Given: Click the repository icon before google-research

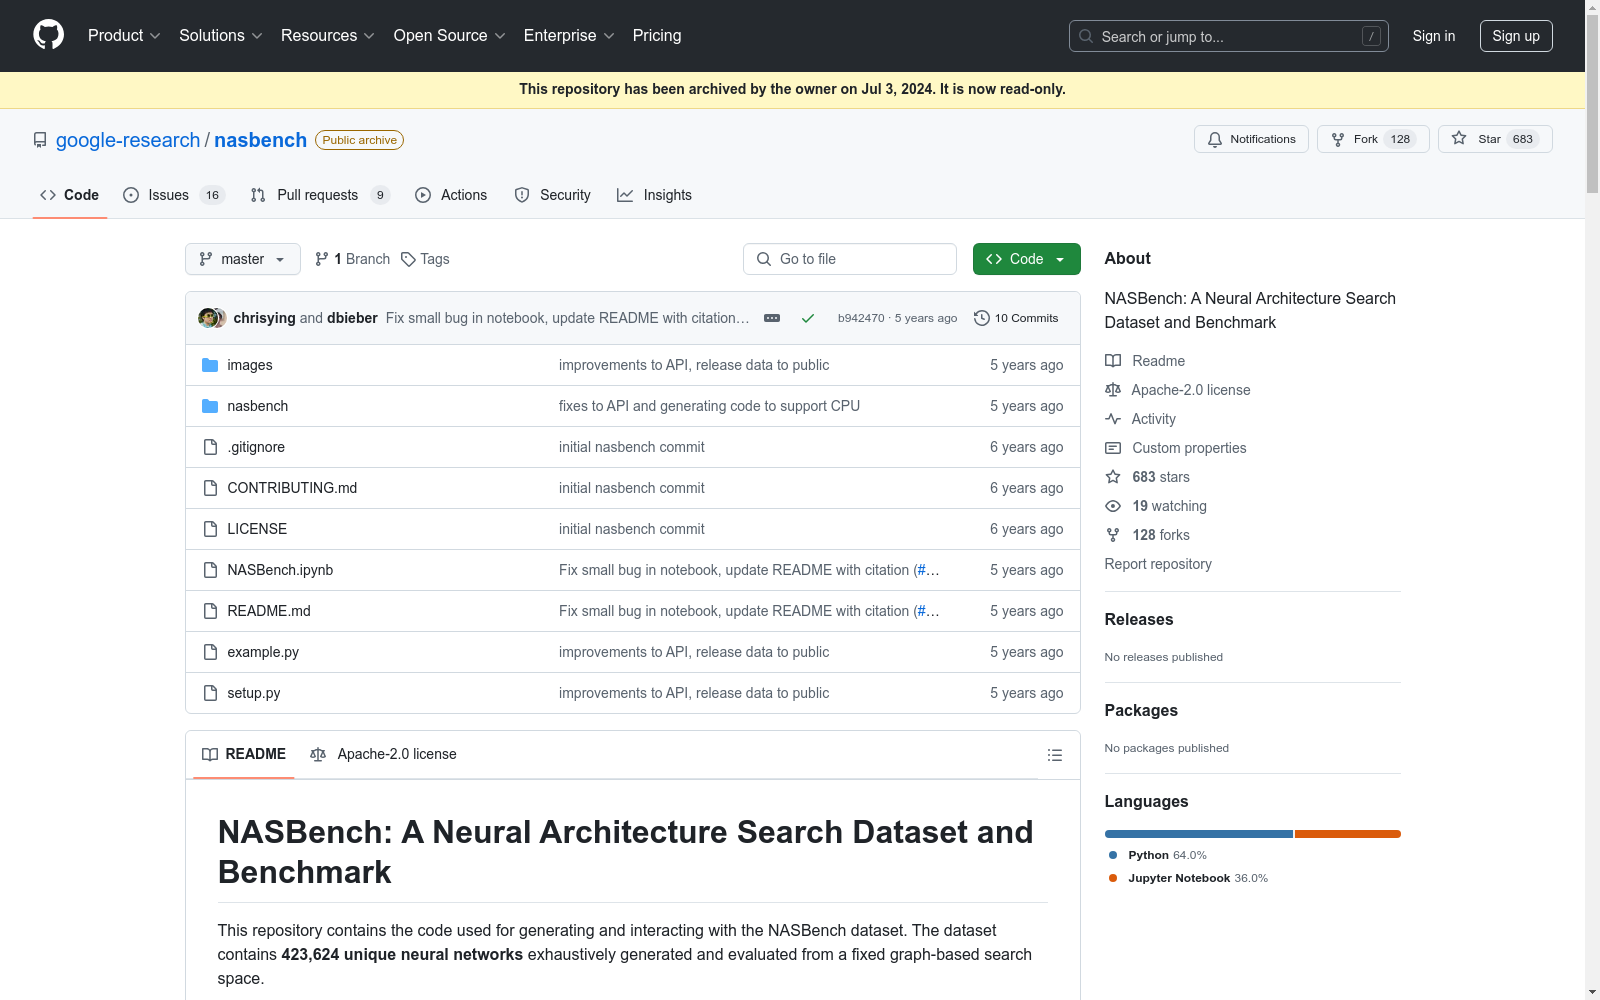Looking at the screenshot, I should (40, 140).
